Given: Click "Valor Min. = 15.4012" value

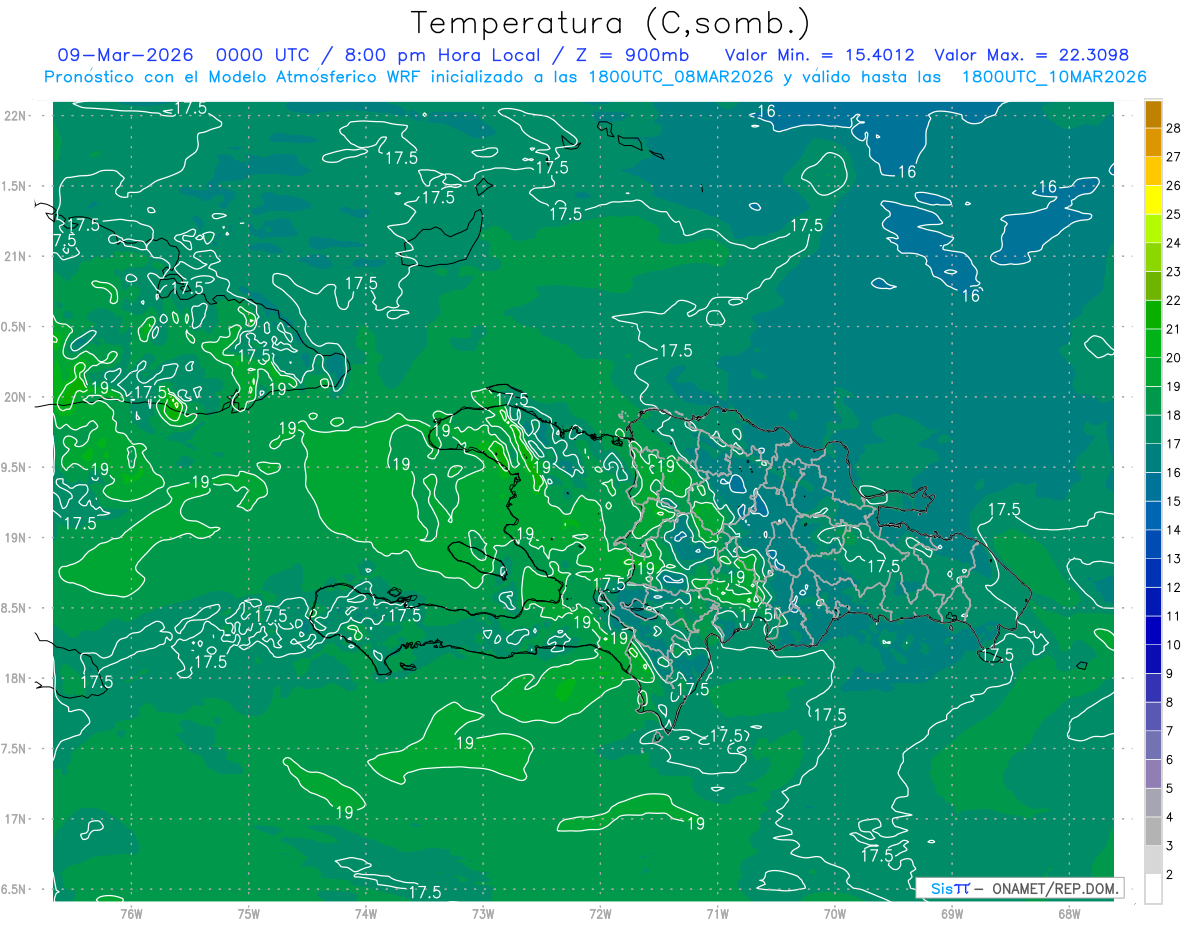Looking at the screenshot, I should 820,55.
